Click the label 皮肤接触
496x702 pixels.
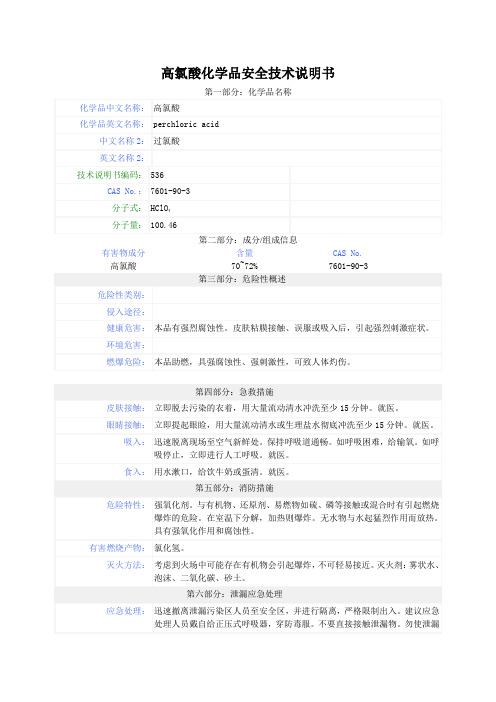[x=126, y=408]
